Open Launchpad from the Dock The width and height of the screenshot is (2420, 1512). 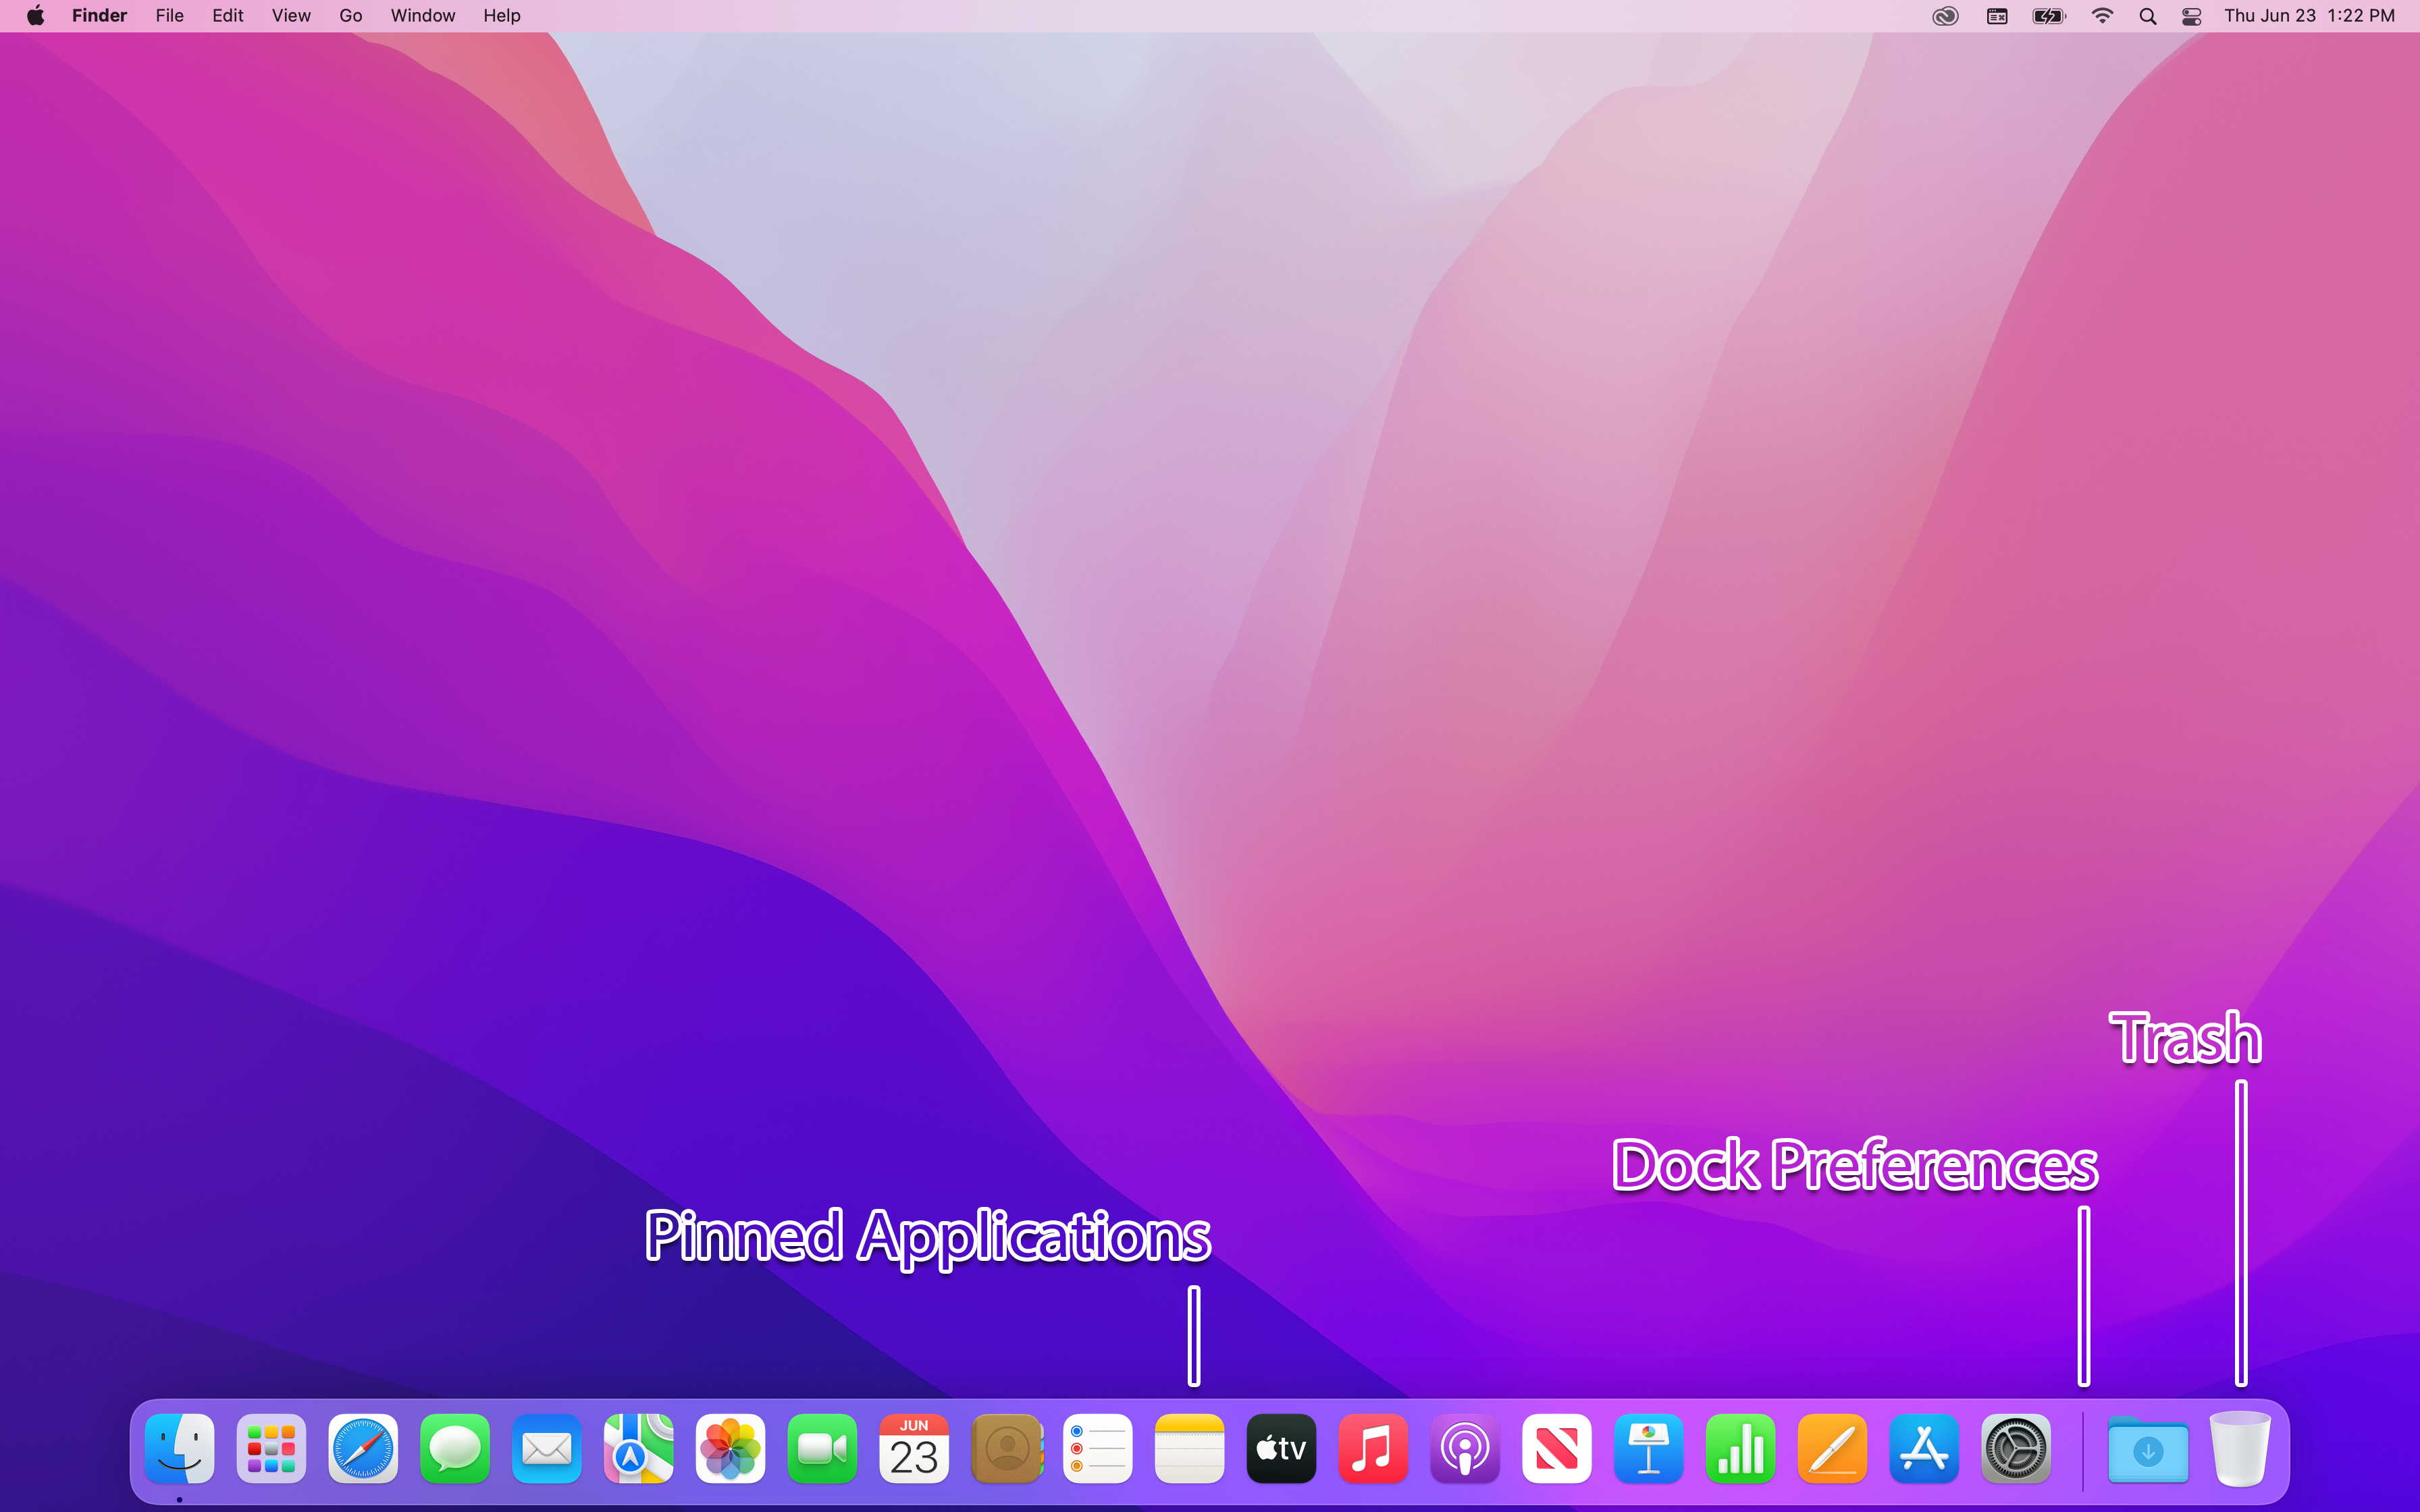pyautogui.click(x=271, y=1448)
